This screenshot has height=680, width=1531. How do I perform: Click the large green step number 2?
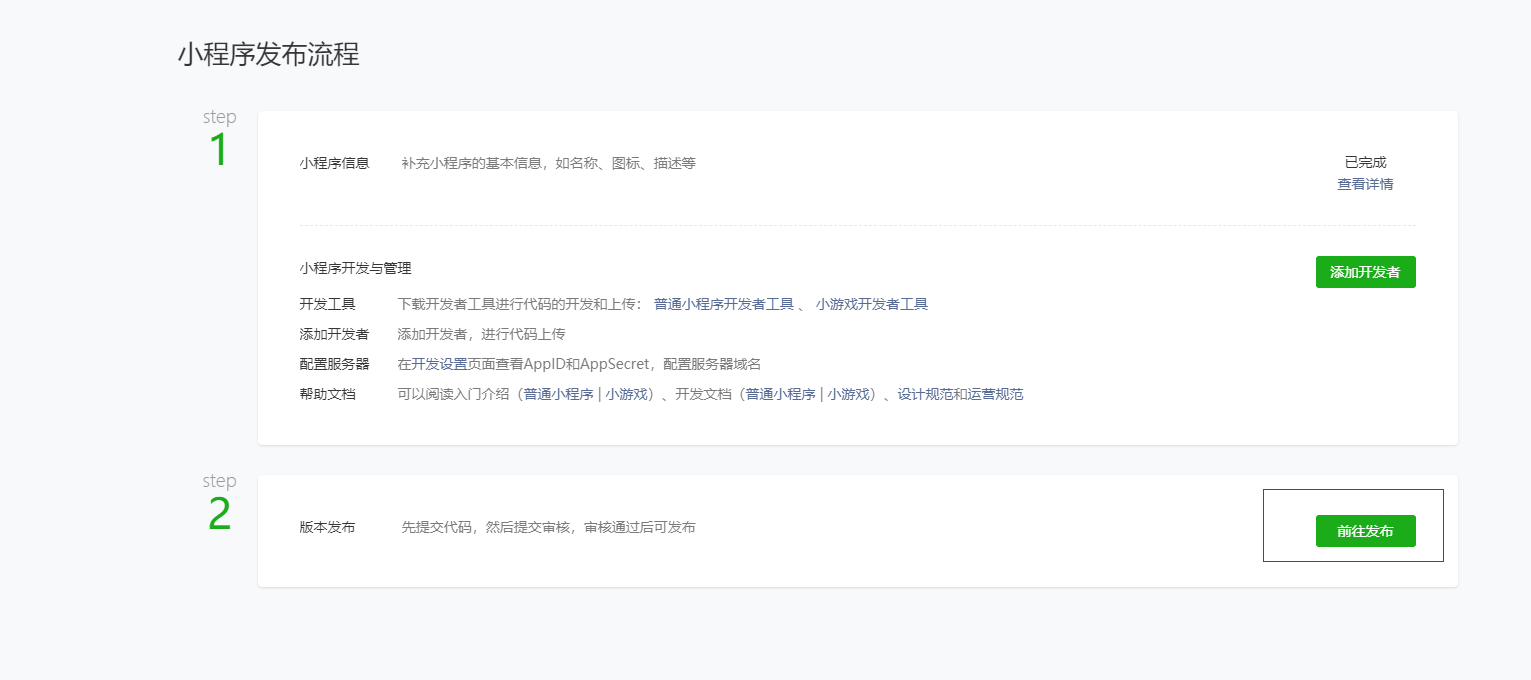tap(219, 515)
